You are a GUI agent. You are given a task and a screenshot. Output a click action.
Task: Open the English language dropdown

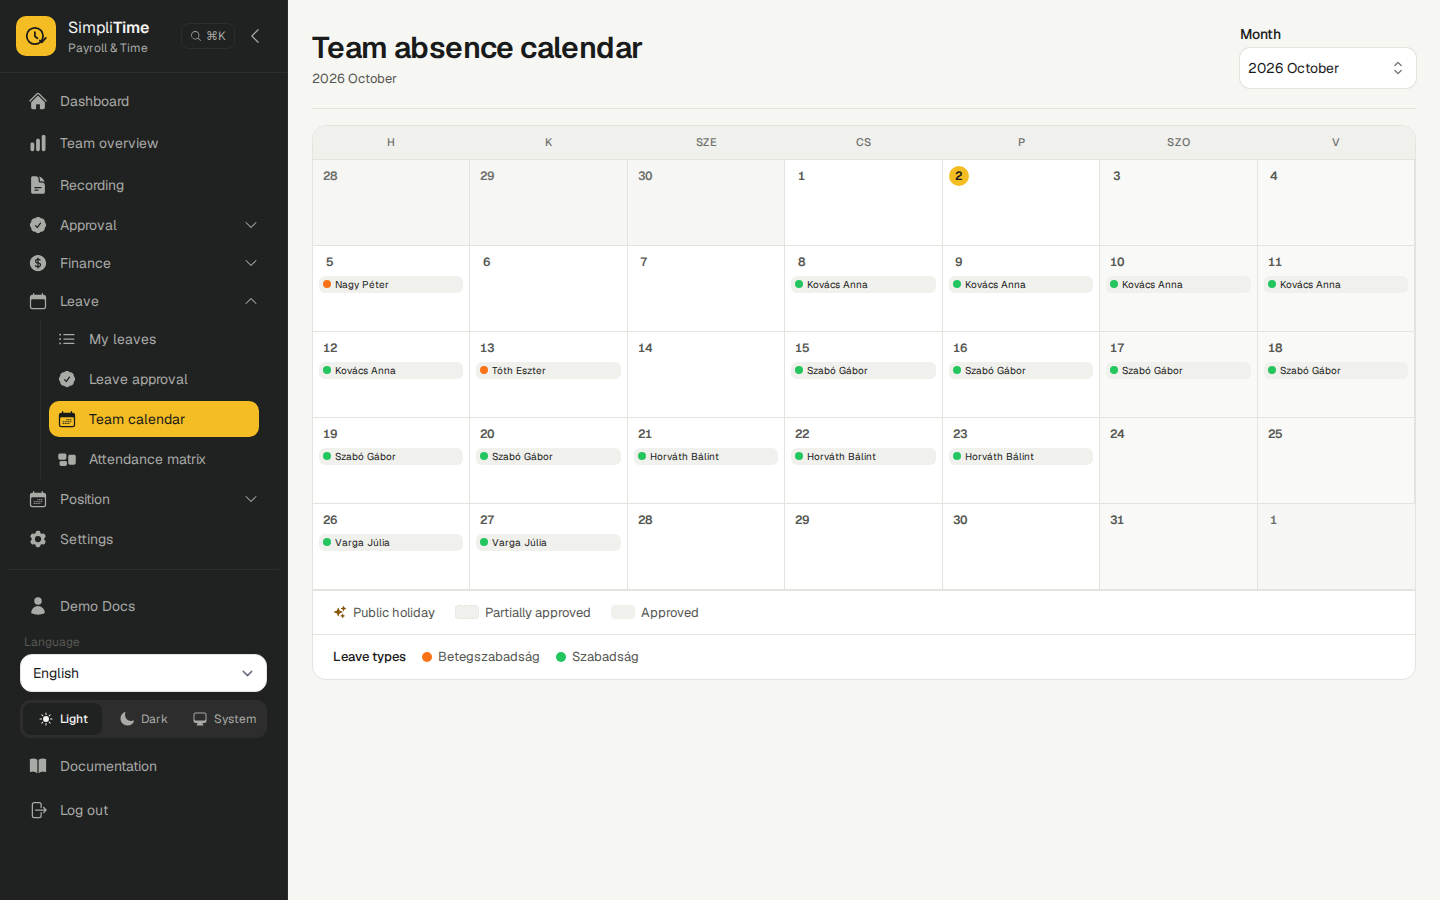pyautogui.click(x=143, y=673)
